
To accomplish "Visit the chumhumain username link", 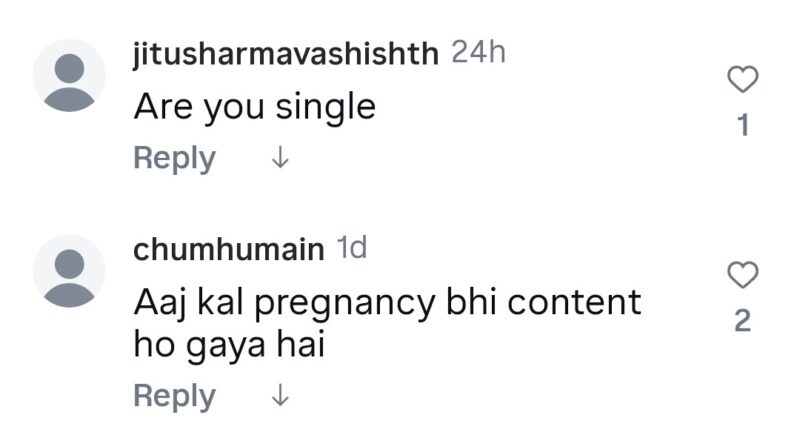I will click(229, 251).
